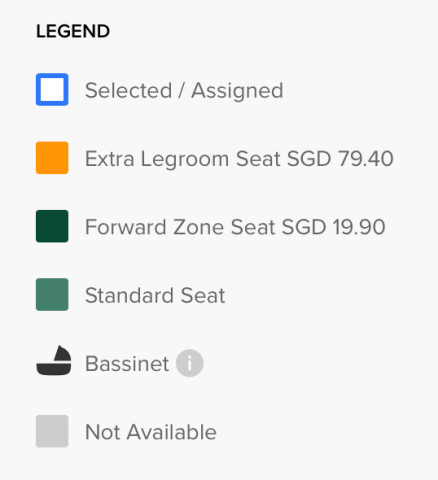Viewport: 438px width, 480px height.
Task: Click the Bassinet info icon
Action: click(x=190, y=363)
